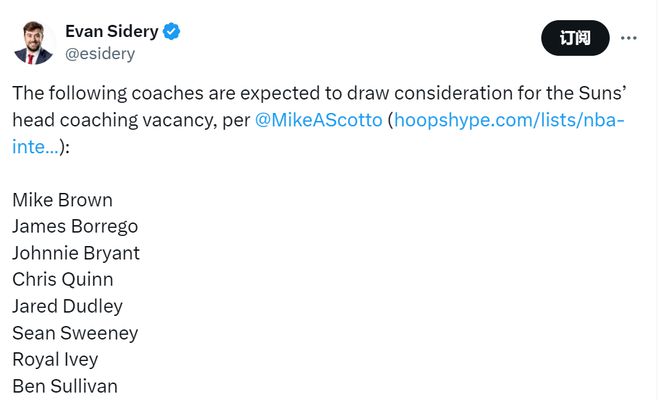Open the three-dot more options menu
Viewport: 660px width, 400px height.
629,38
